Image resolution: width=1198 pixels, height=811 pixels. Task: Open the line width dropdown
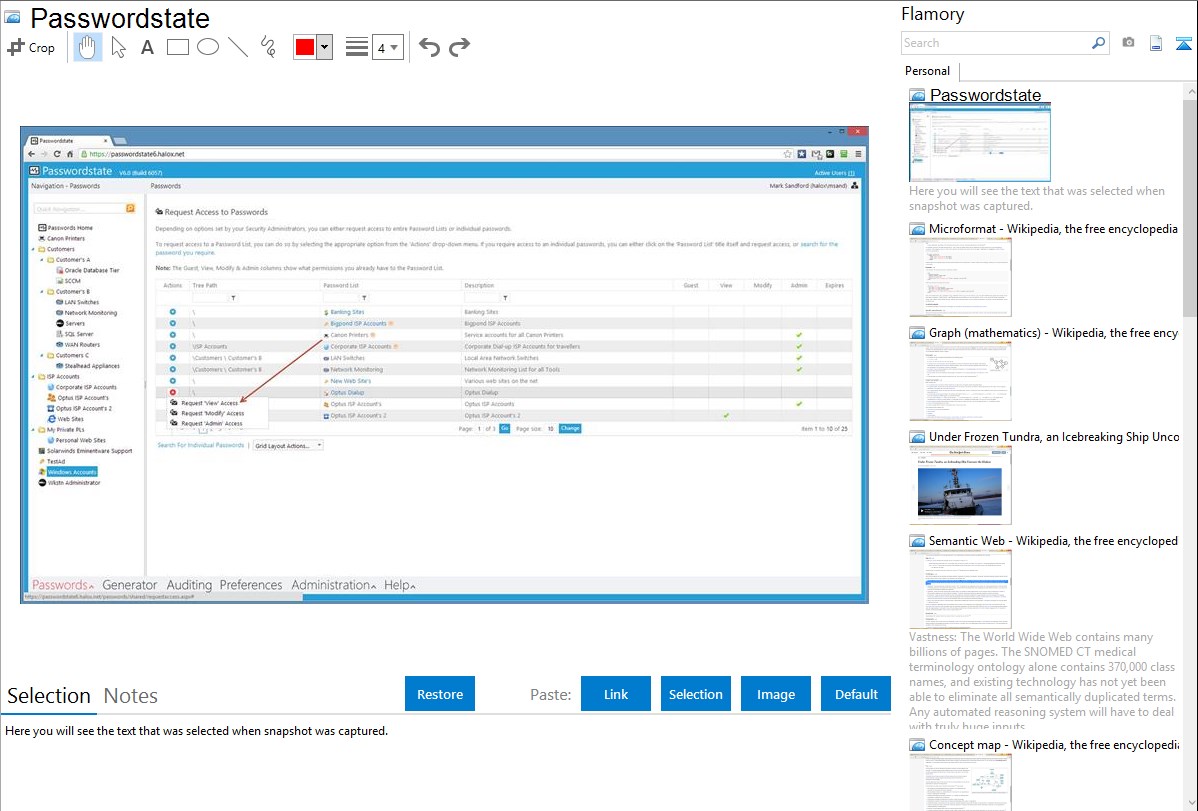388,47
